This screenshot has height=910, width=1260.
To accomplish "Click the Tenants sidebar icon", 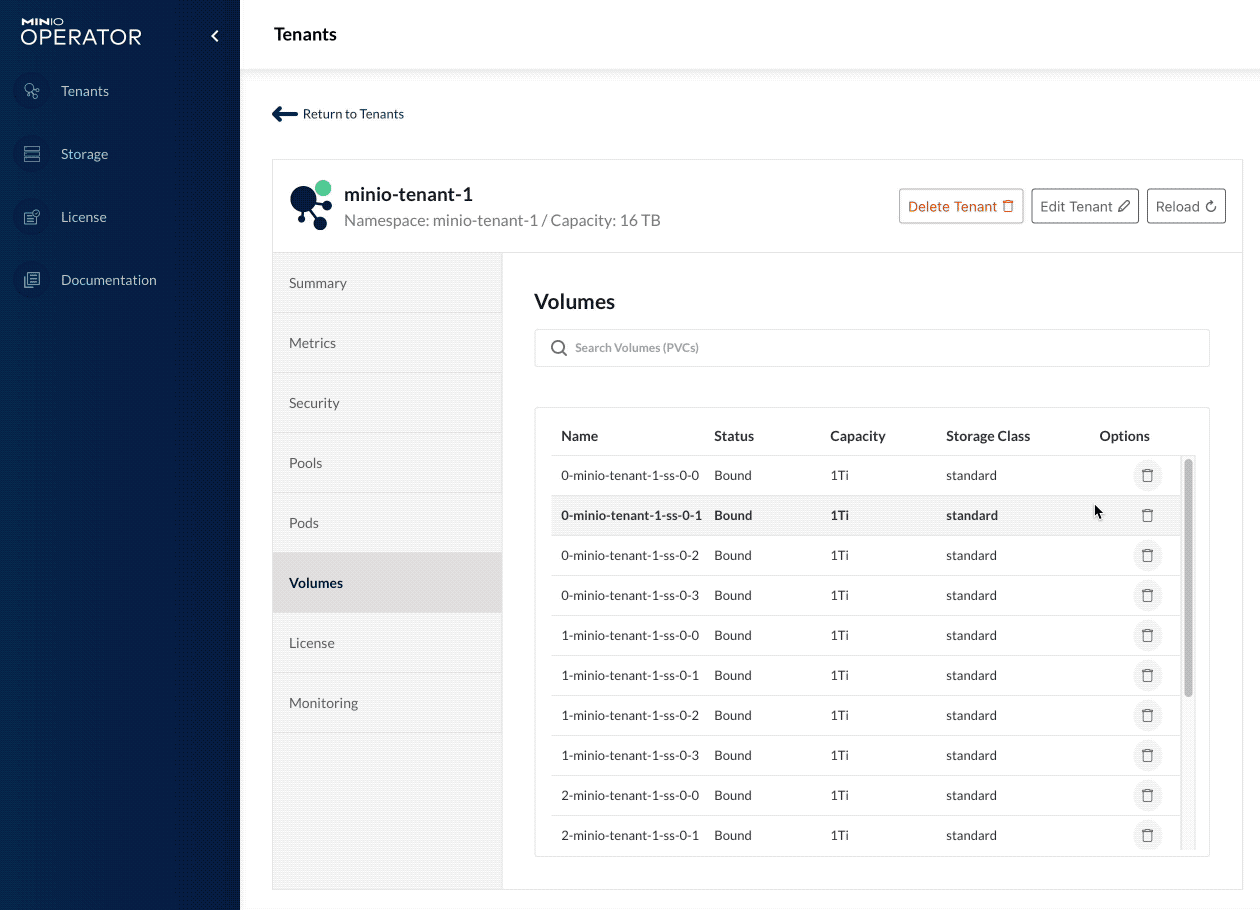I will tap(32, 91).
